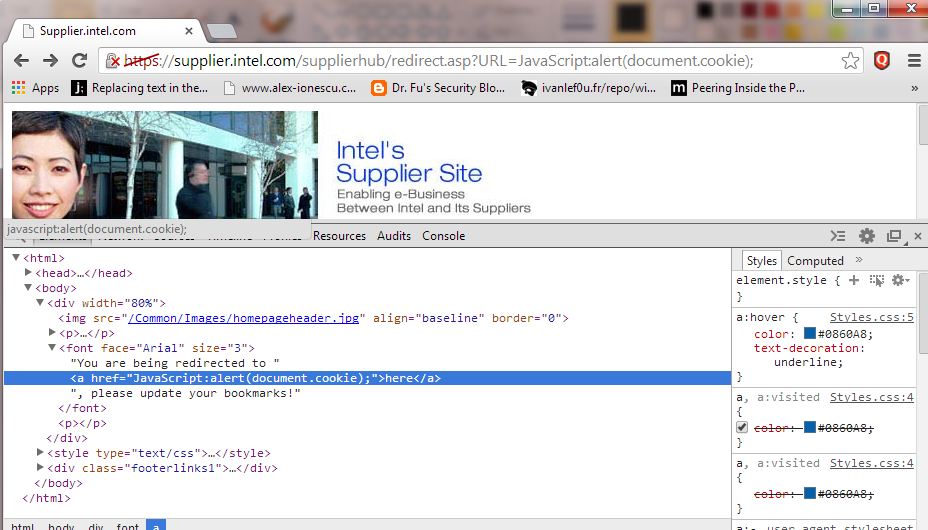Switch to DevTools Audits panel
This screenshot has width=928, height=530.
point(394,236)
